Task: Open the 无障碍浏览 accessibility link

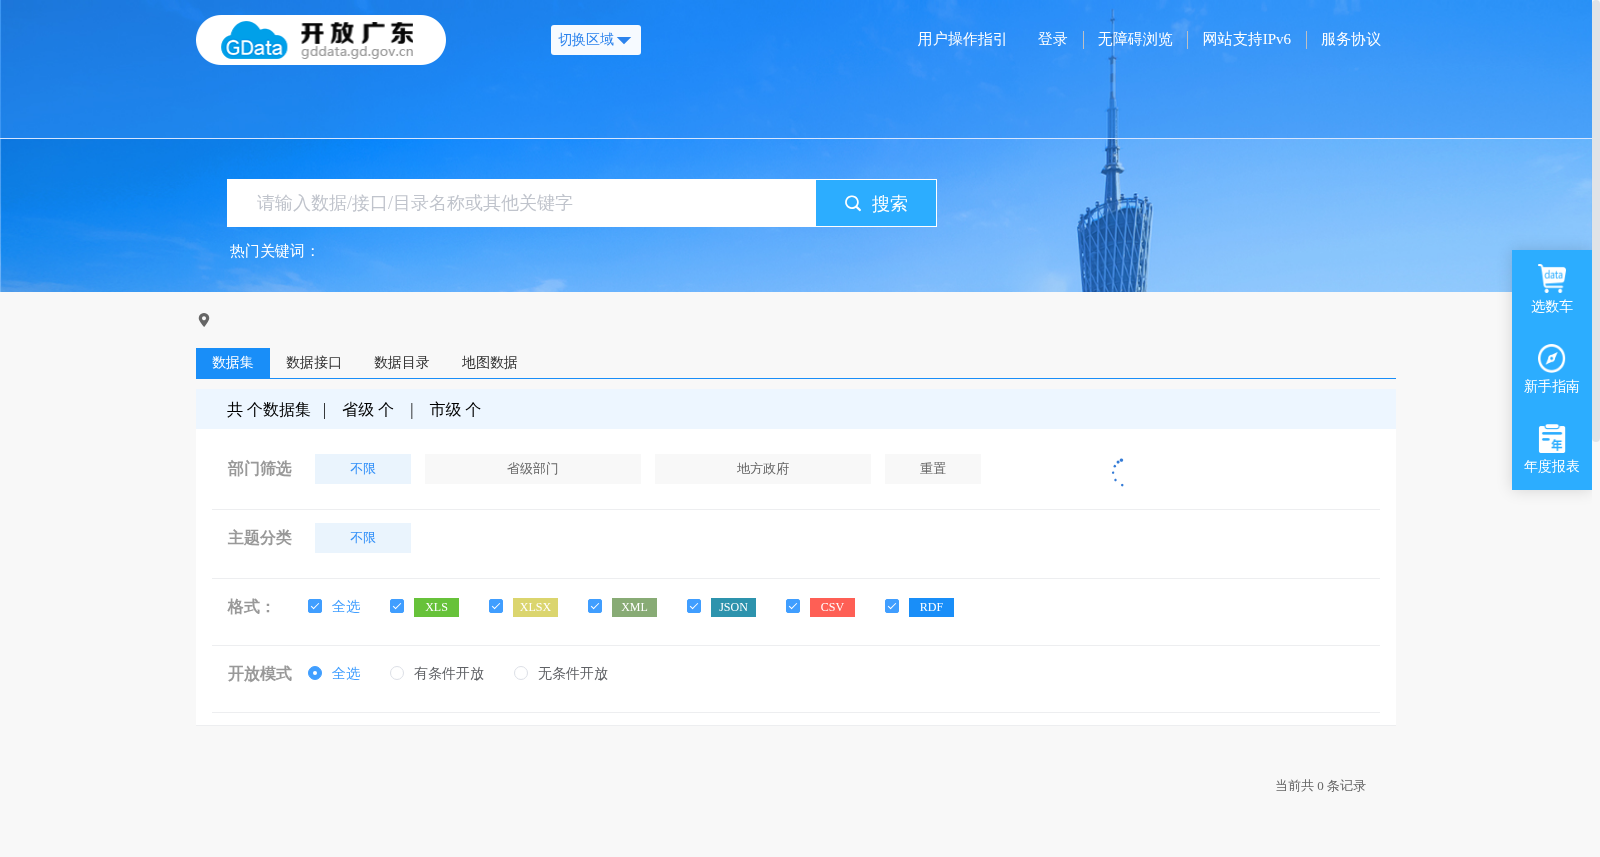Action: (x=1135, y=39)
